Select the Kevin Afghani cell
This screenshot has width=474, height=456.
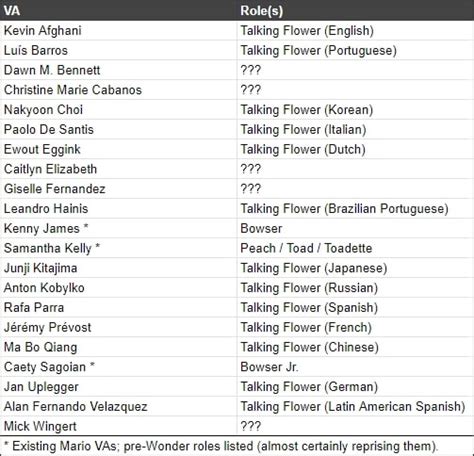pyautogui.click(x=118, y=31)
